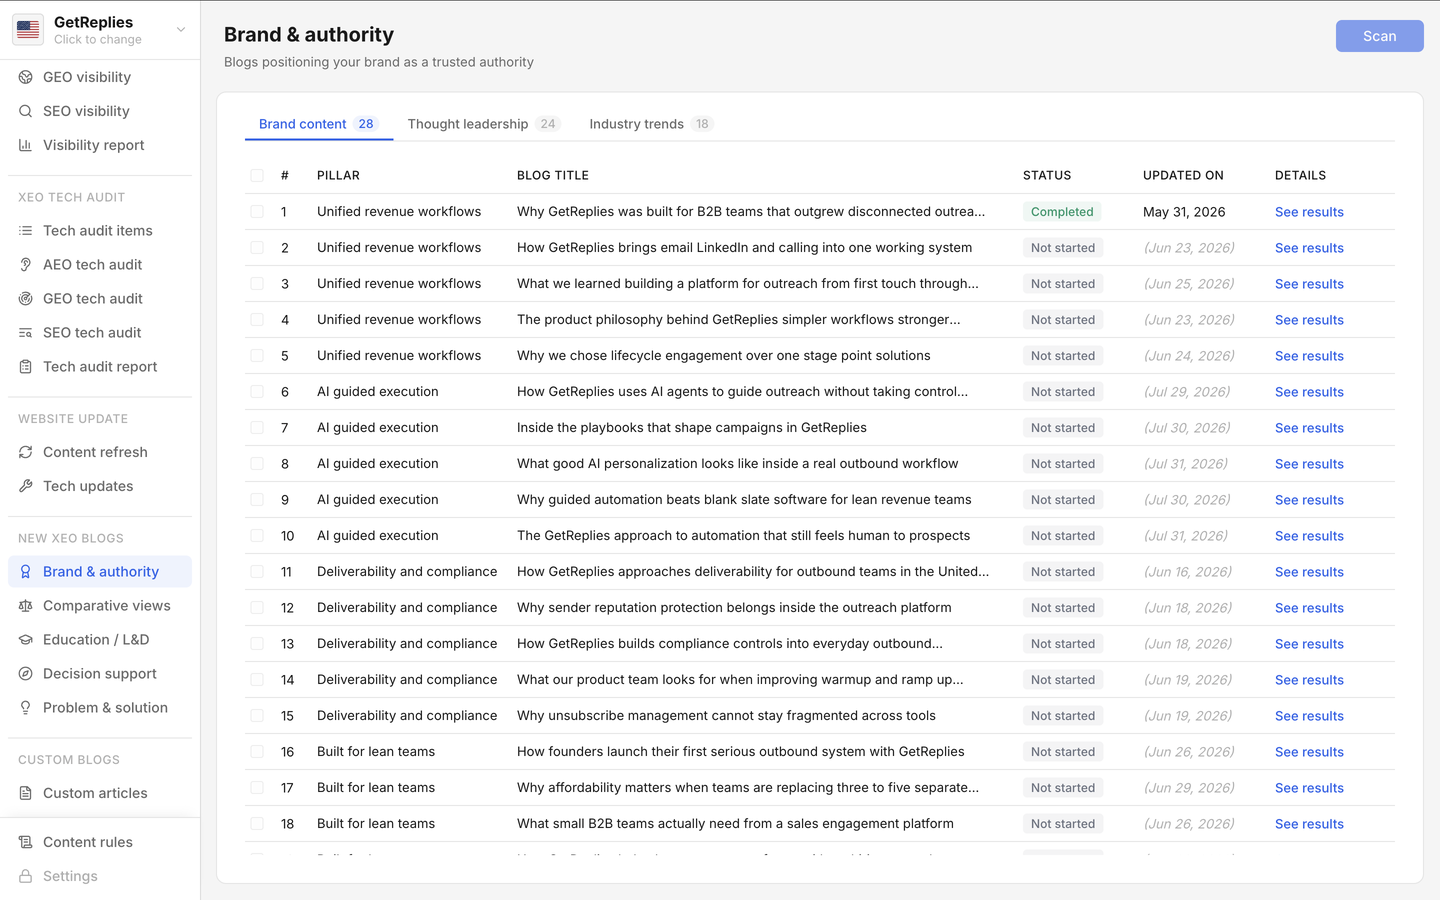The height and width of the screenshot is (900, 1440).
Task: Open Comparative views in sidebar
Action: [x=100, y=606]
